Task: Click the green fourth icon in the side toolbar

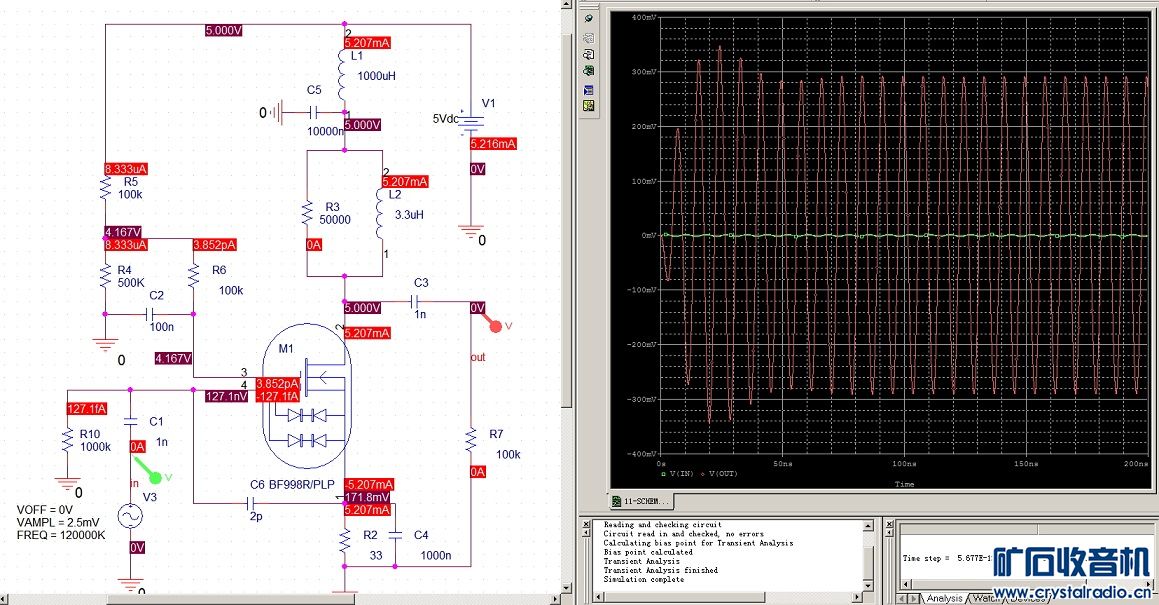Action: (x=589, y=70)
